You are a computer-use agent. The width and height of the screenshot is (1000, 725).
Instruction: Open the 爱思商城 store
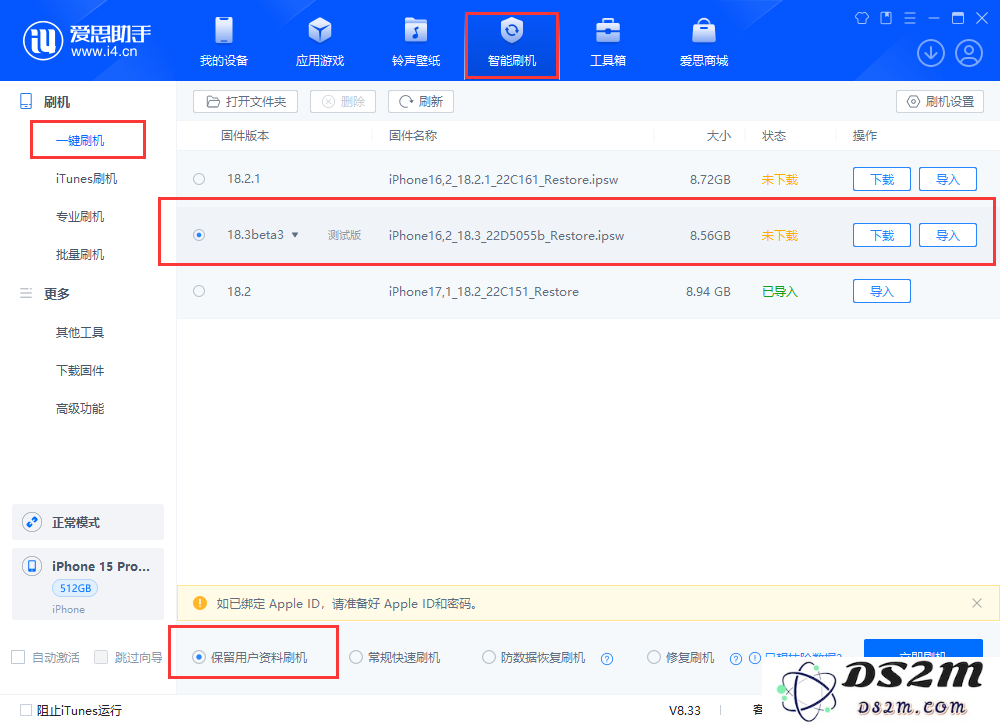coord(704,43)
